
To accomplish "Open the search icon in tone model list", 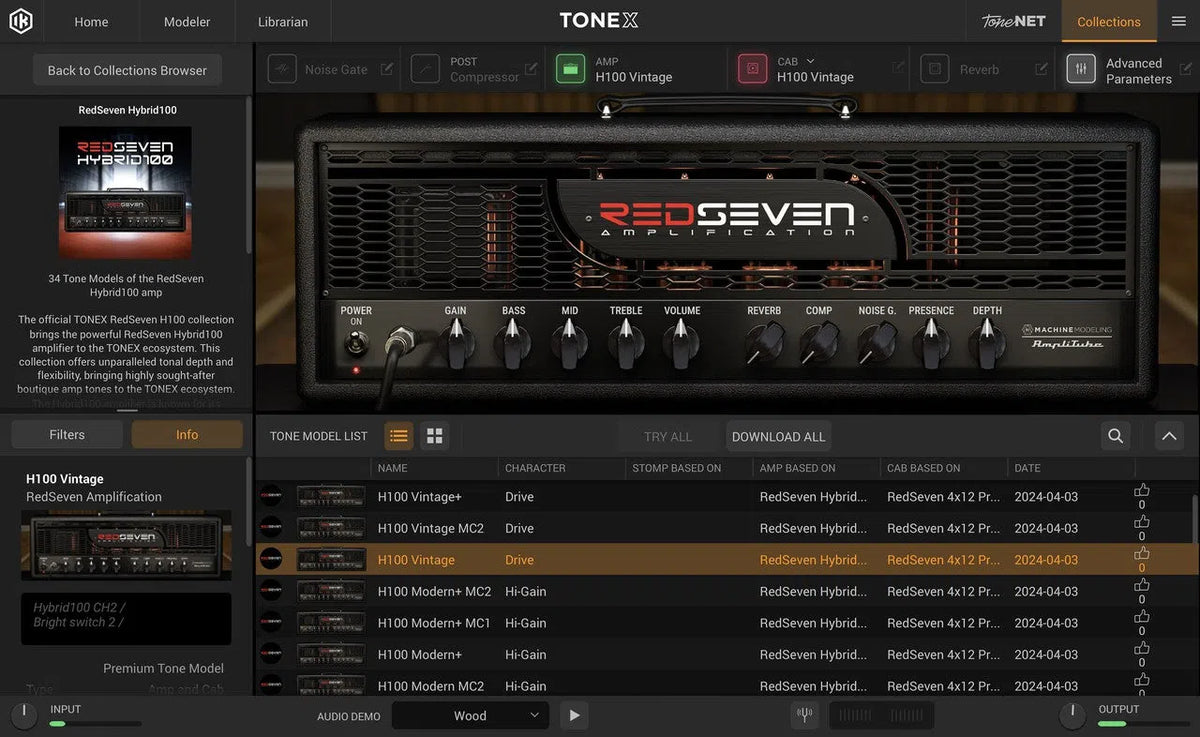I will tap(1114, 436).
